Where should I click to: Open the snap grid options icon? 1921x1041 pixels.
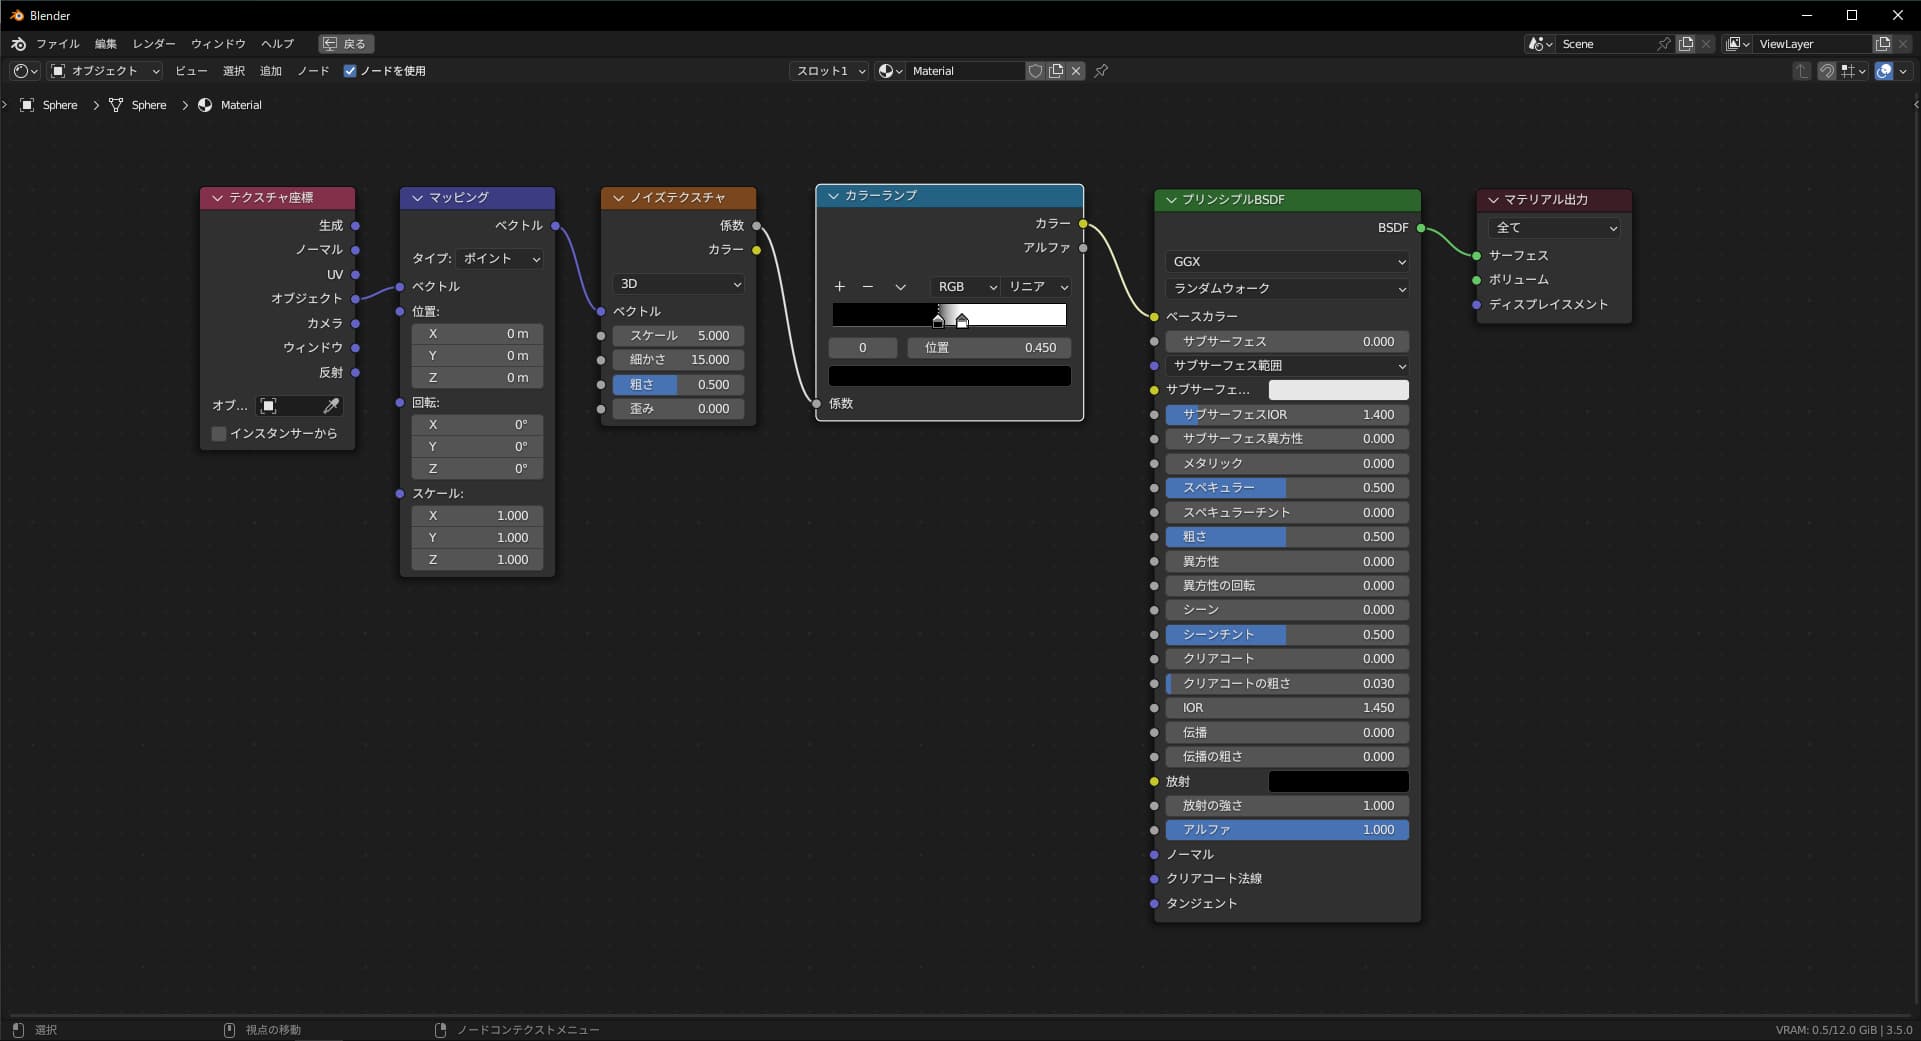tap(1853, 71)
